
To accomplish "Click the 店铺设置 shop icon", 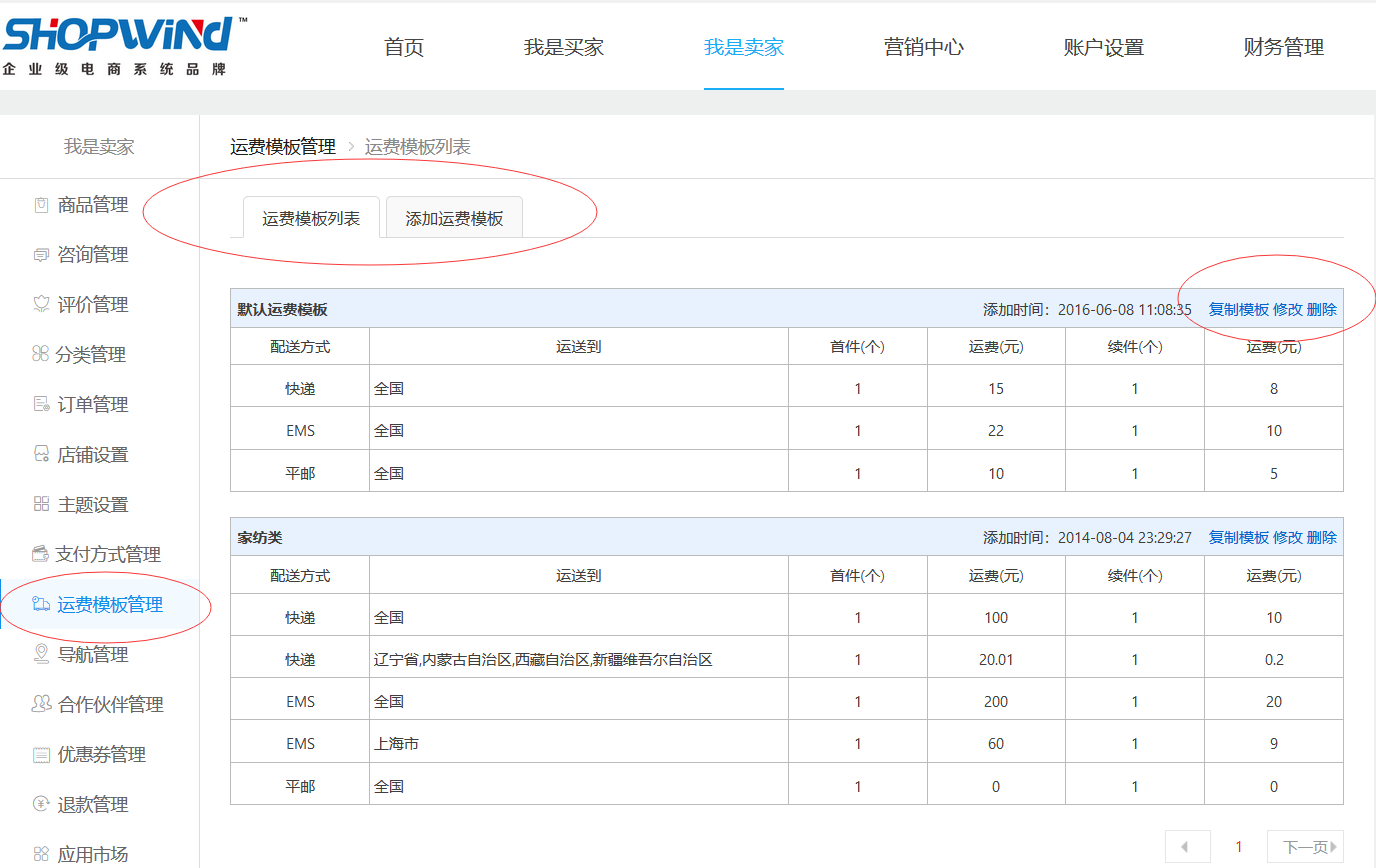I will tap(41, 455).
